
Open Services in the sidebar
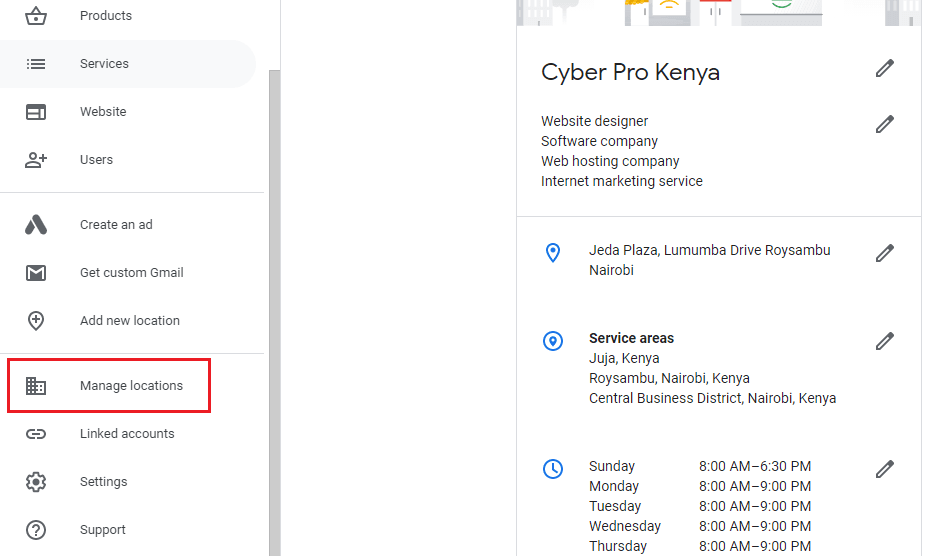104,64
